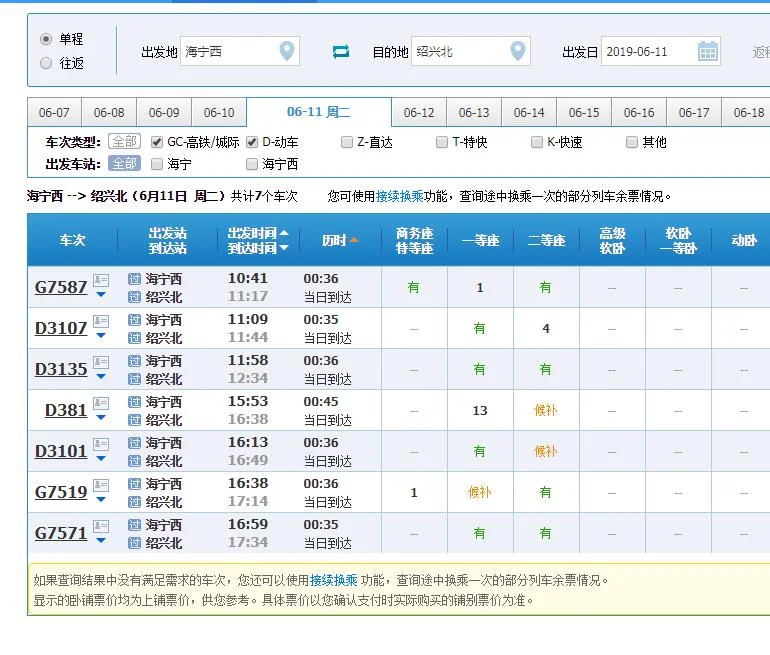The image size is (770, 655).
Task: Sort by 到达时间 descending arrow
Action: (x=284, y=248)
